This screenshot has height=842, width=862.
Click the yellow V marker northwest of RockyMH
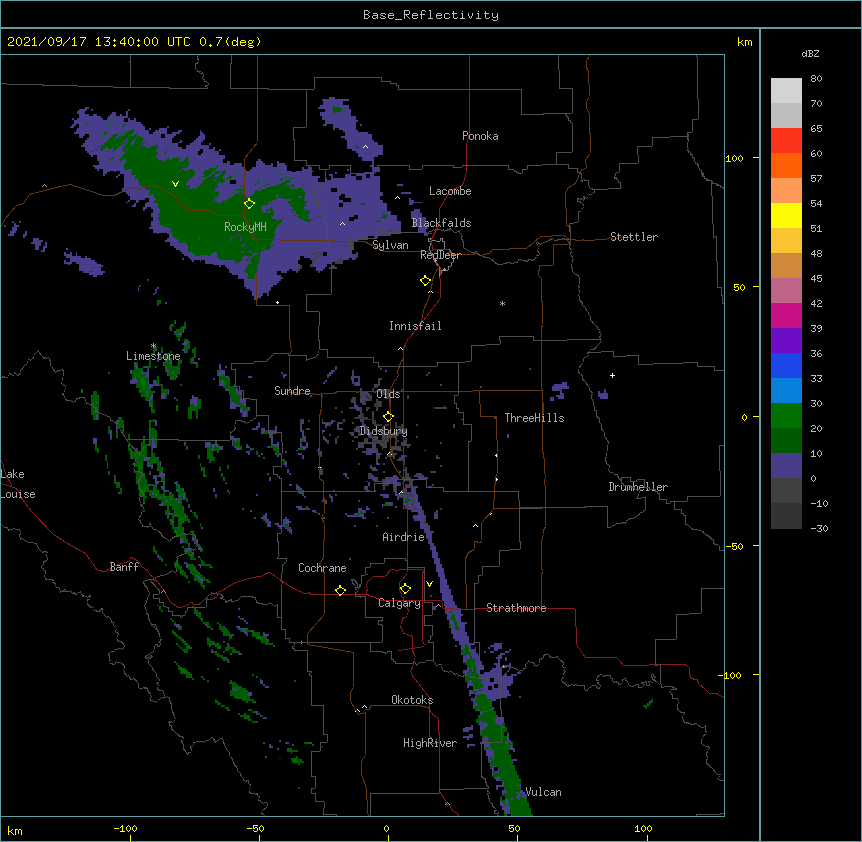point(175,184)
